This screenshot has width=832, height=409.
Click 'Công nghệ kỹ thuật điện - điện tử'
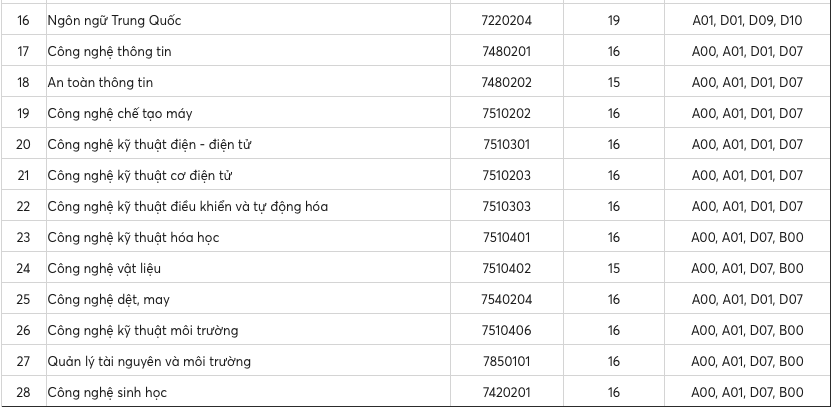click(150, 144)
